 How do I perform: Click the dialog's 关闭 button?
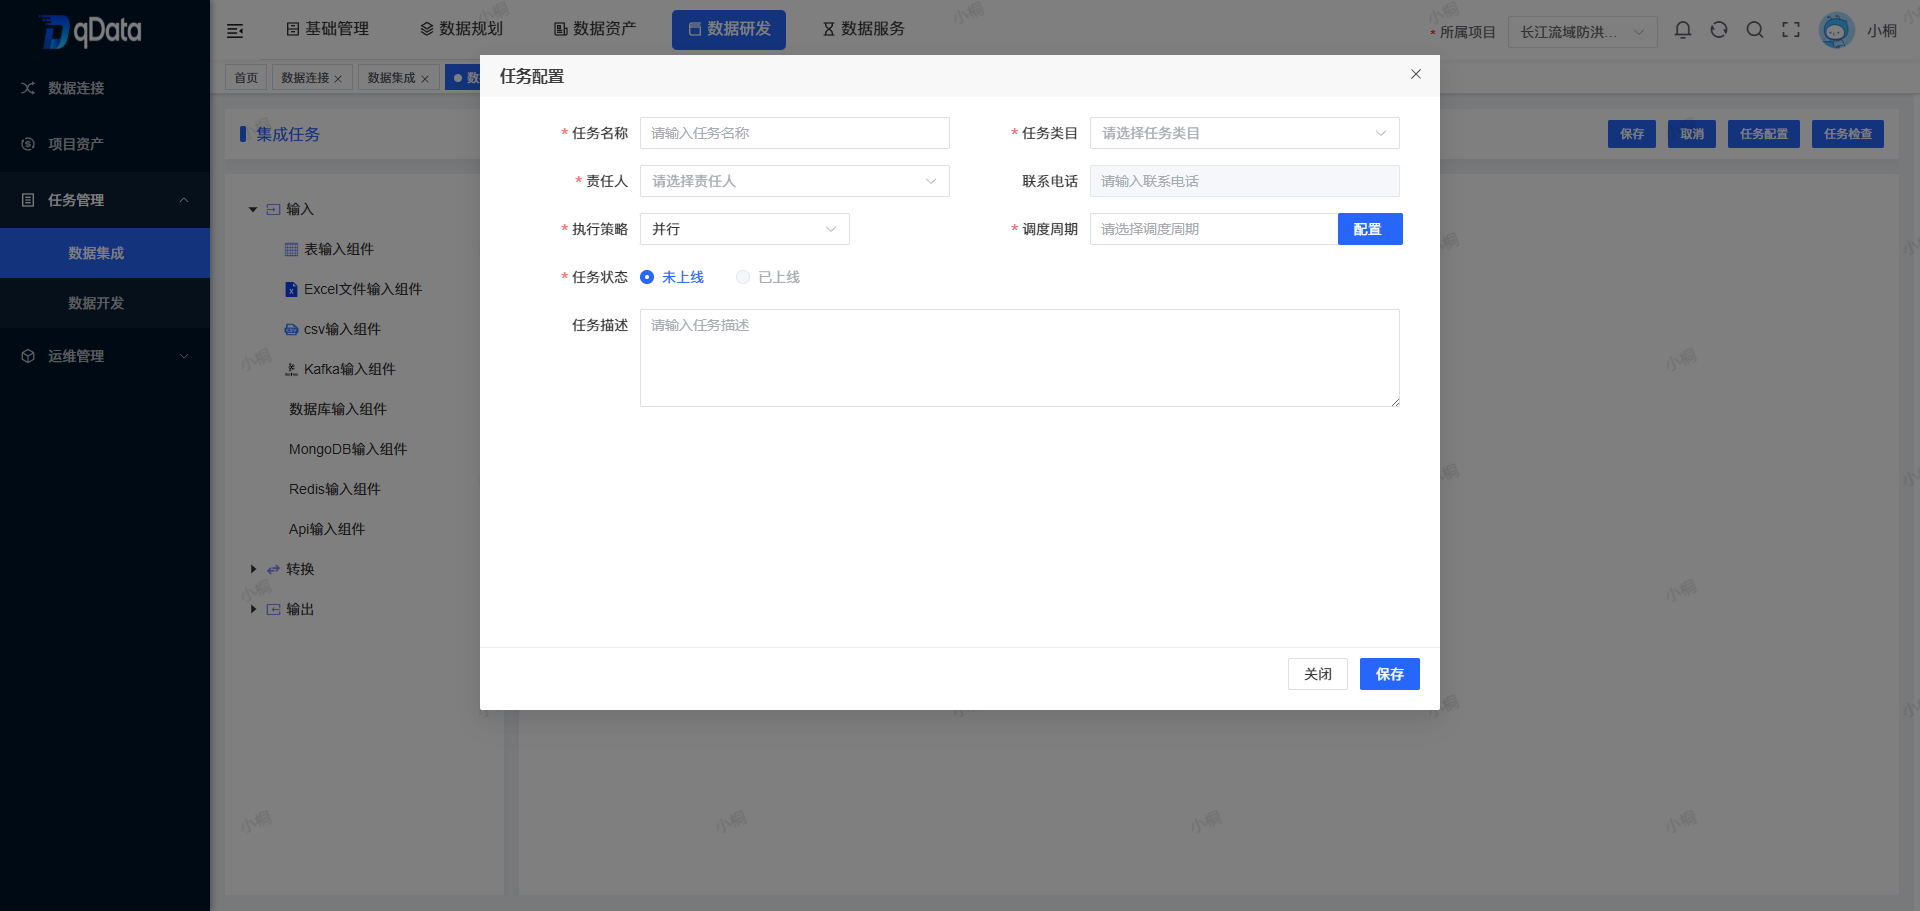[1318, 674]
